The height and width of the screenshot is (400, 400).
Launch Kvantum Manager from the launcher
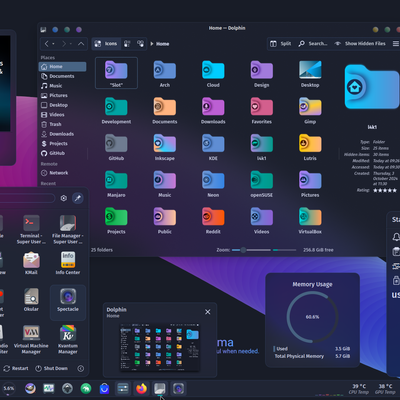pos(68,339)
